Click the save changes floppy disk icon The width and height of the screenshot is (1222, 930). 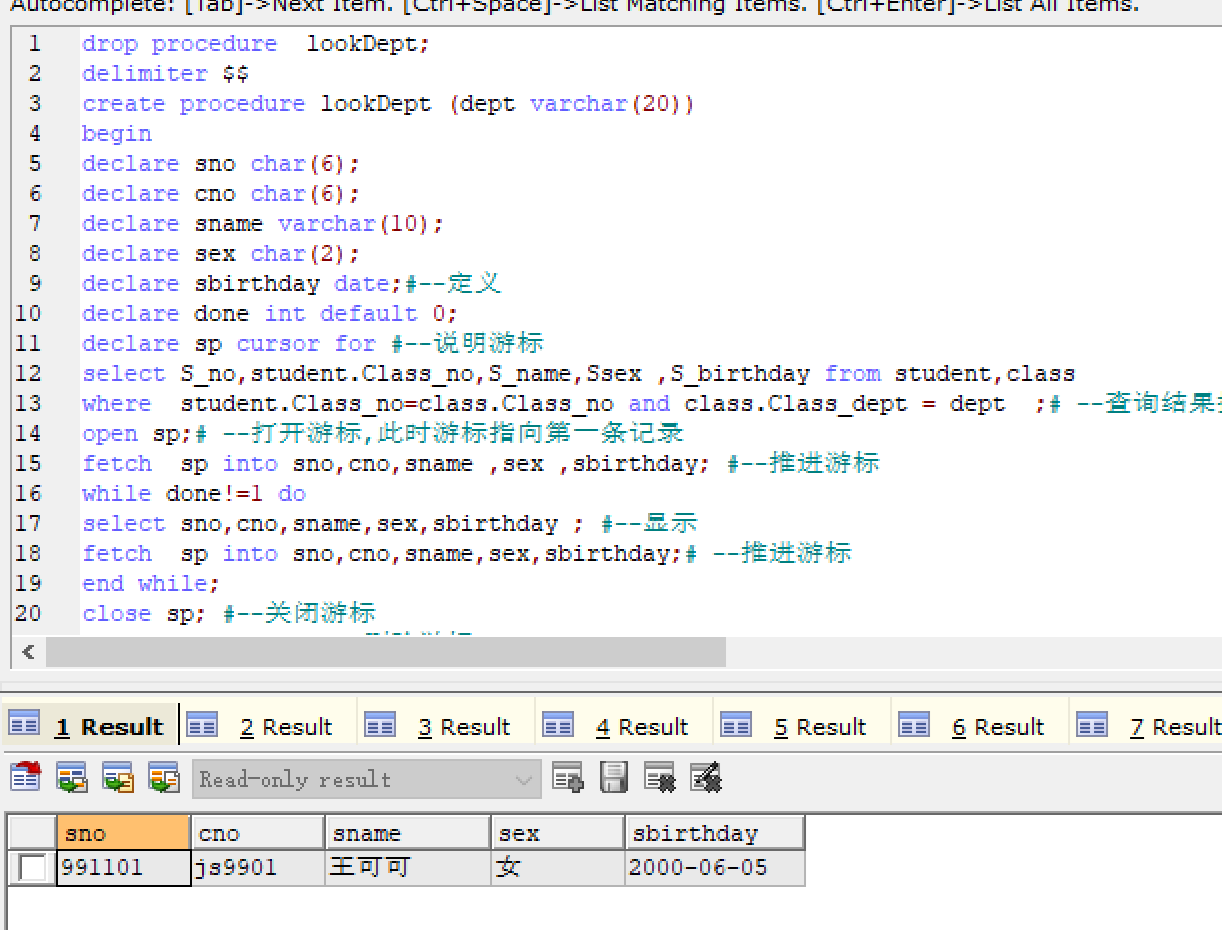[x=614, y=778]
